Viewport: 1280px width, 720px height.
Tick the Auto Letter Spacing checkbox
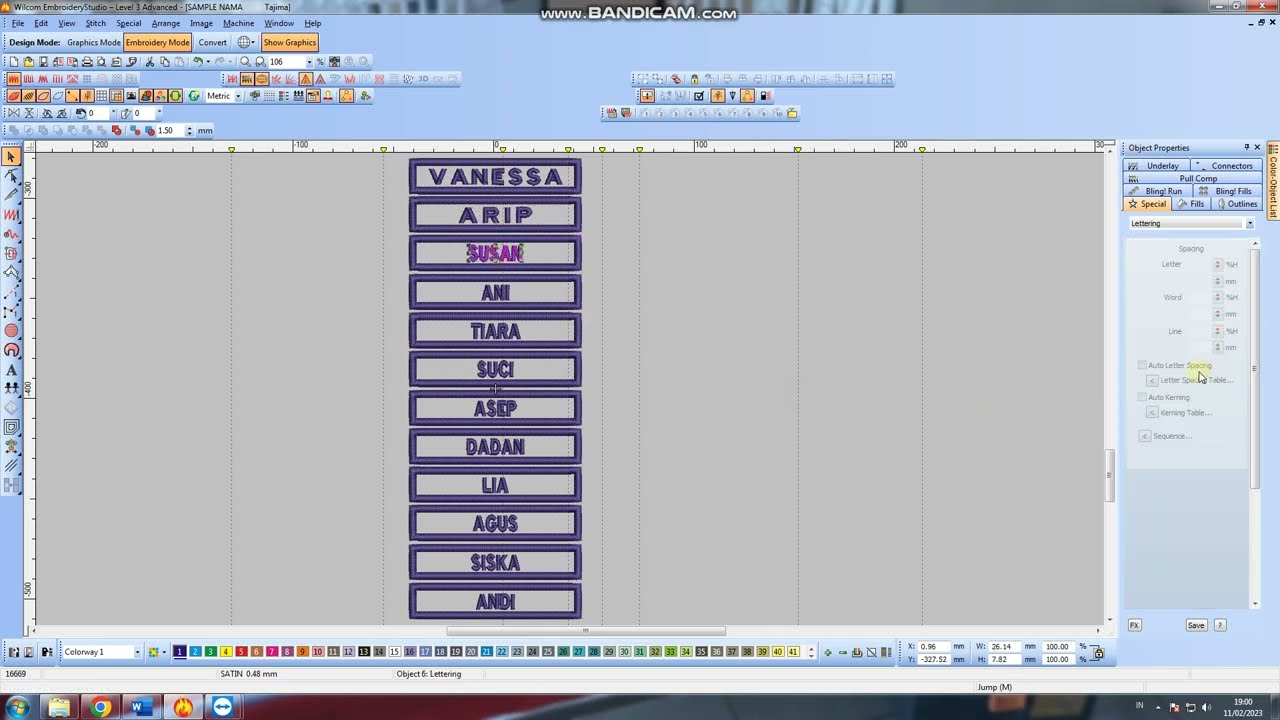pos(1142,365)
